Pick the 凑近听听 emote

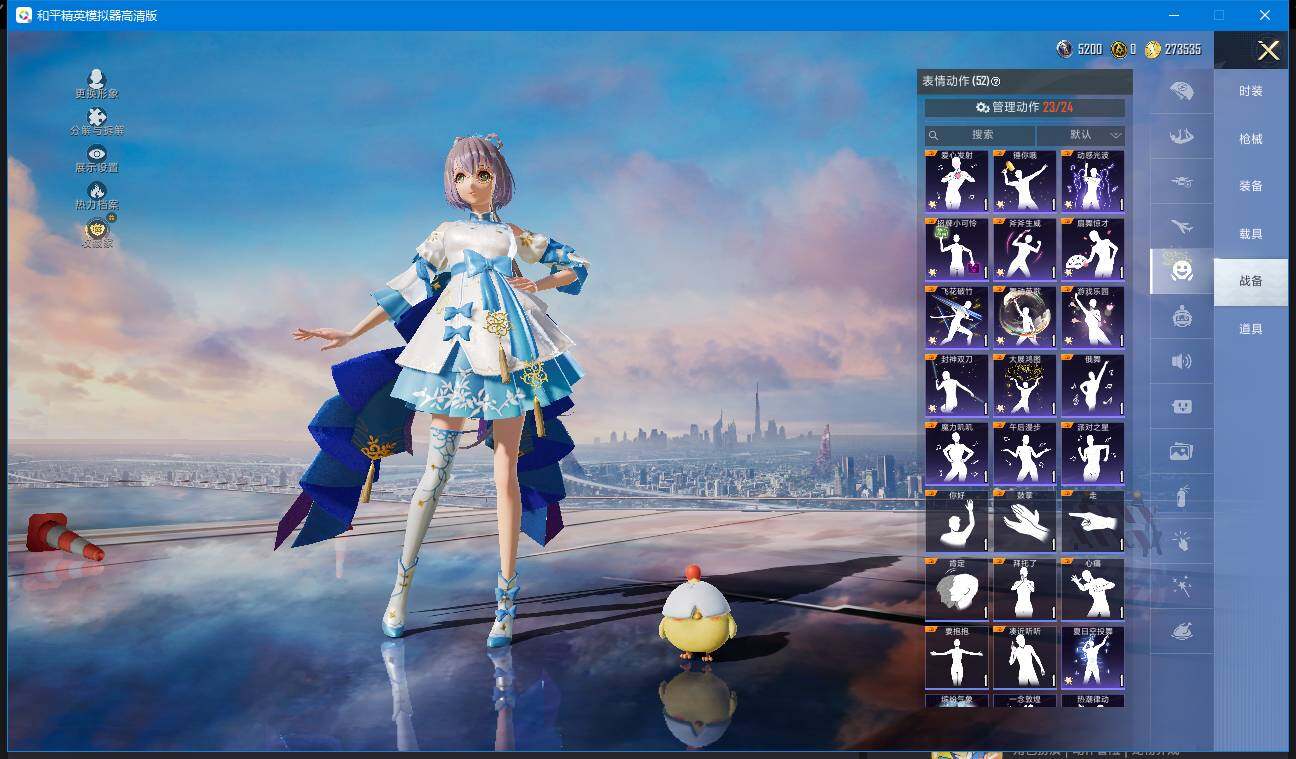point(1025,657)
